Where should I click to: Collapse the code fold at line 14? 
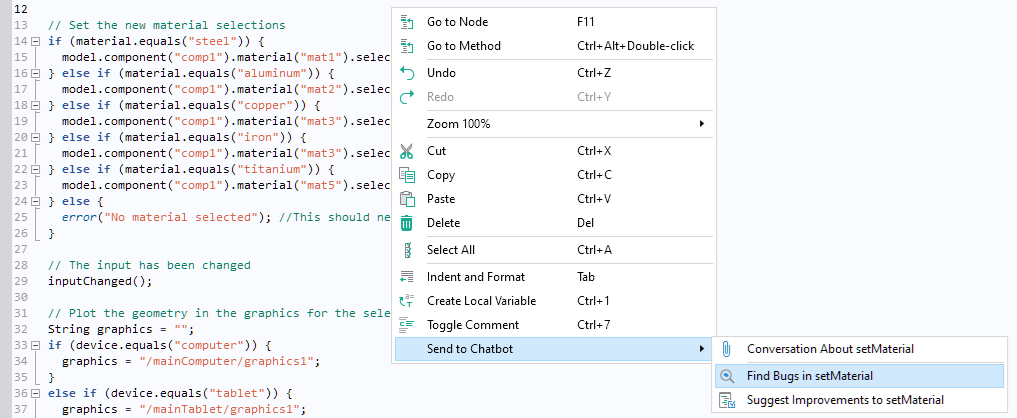(x=36, y=41)
